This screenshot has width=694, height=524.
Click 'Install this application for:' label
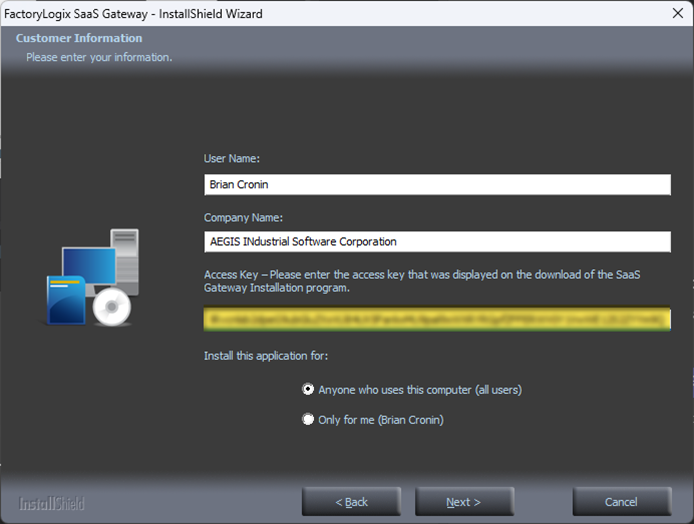266,356
